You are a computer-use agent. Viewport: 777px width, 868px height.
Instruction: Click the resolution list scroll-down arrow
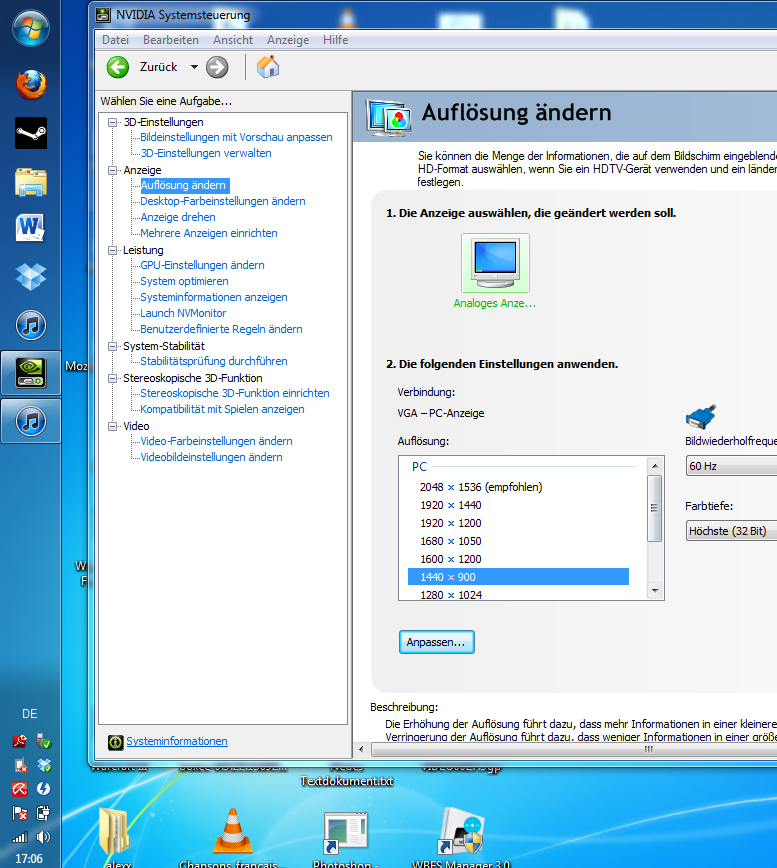pyautogui.click(x=655, y=591)
